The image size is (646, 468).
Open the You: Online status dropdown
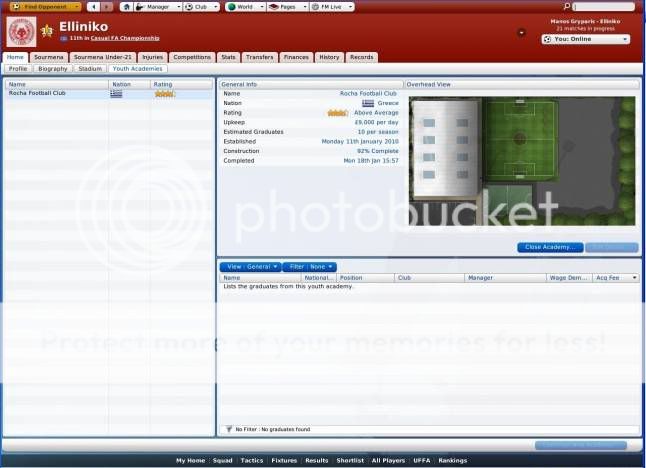(586, 40)
